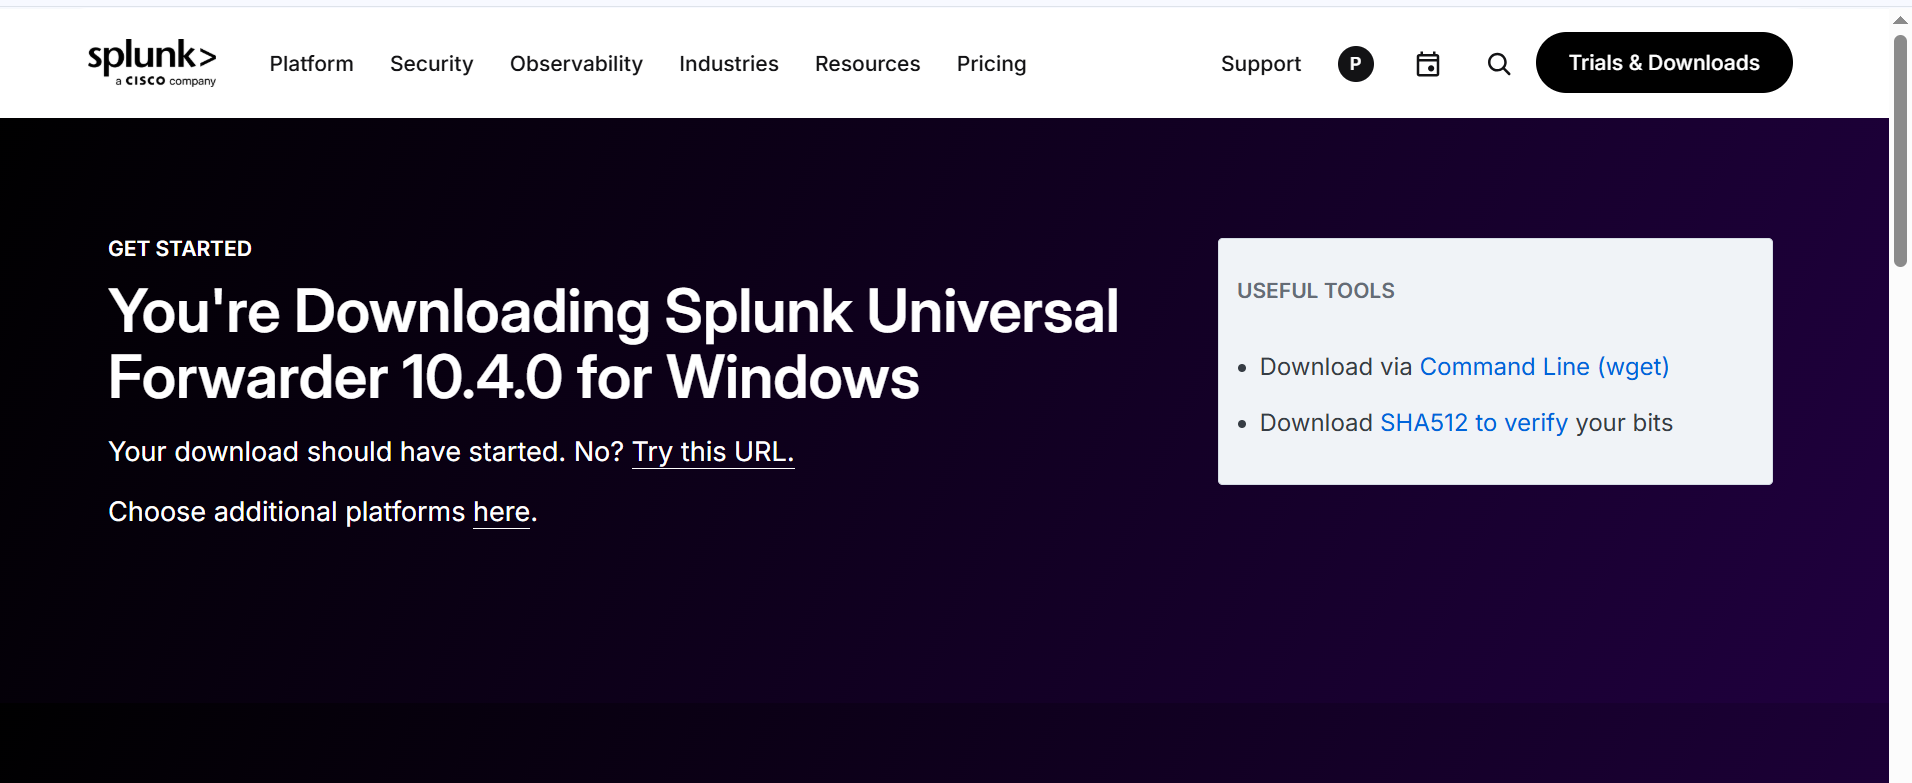Open Command Line (wget) download link

[1544, 367]
